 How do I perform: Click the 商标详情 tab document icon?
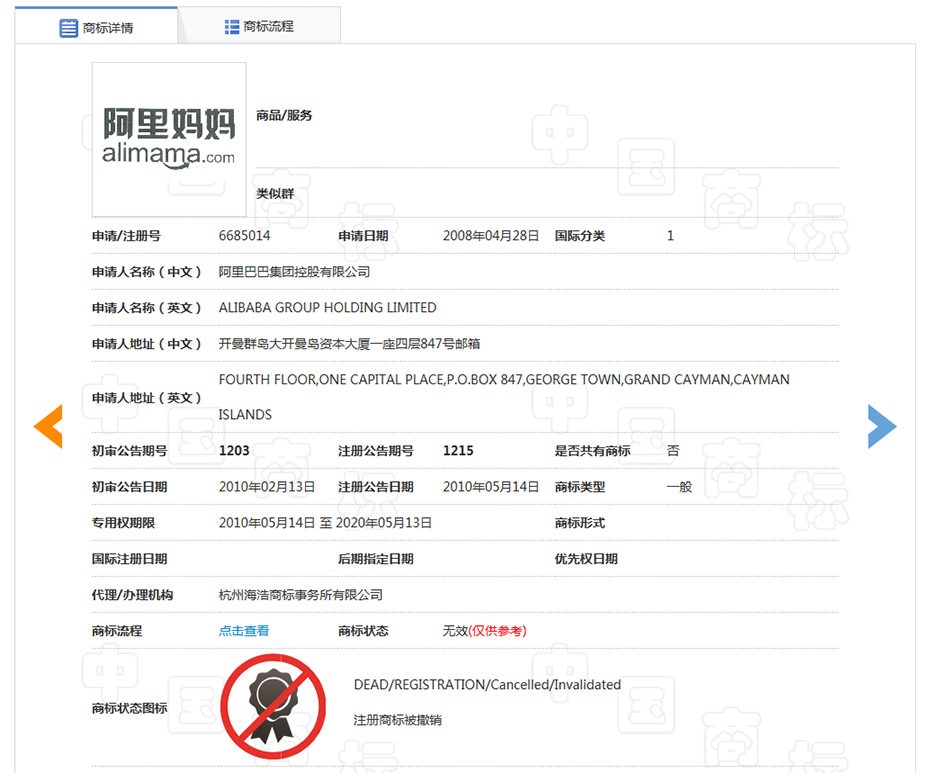coord(68,28)
